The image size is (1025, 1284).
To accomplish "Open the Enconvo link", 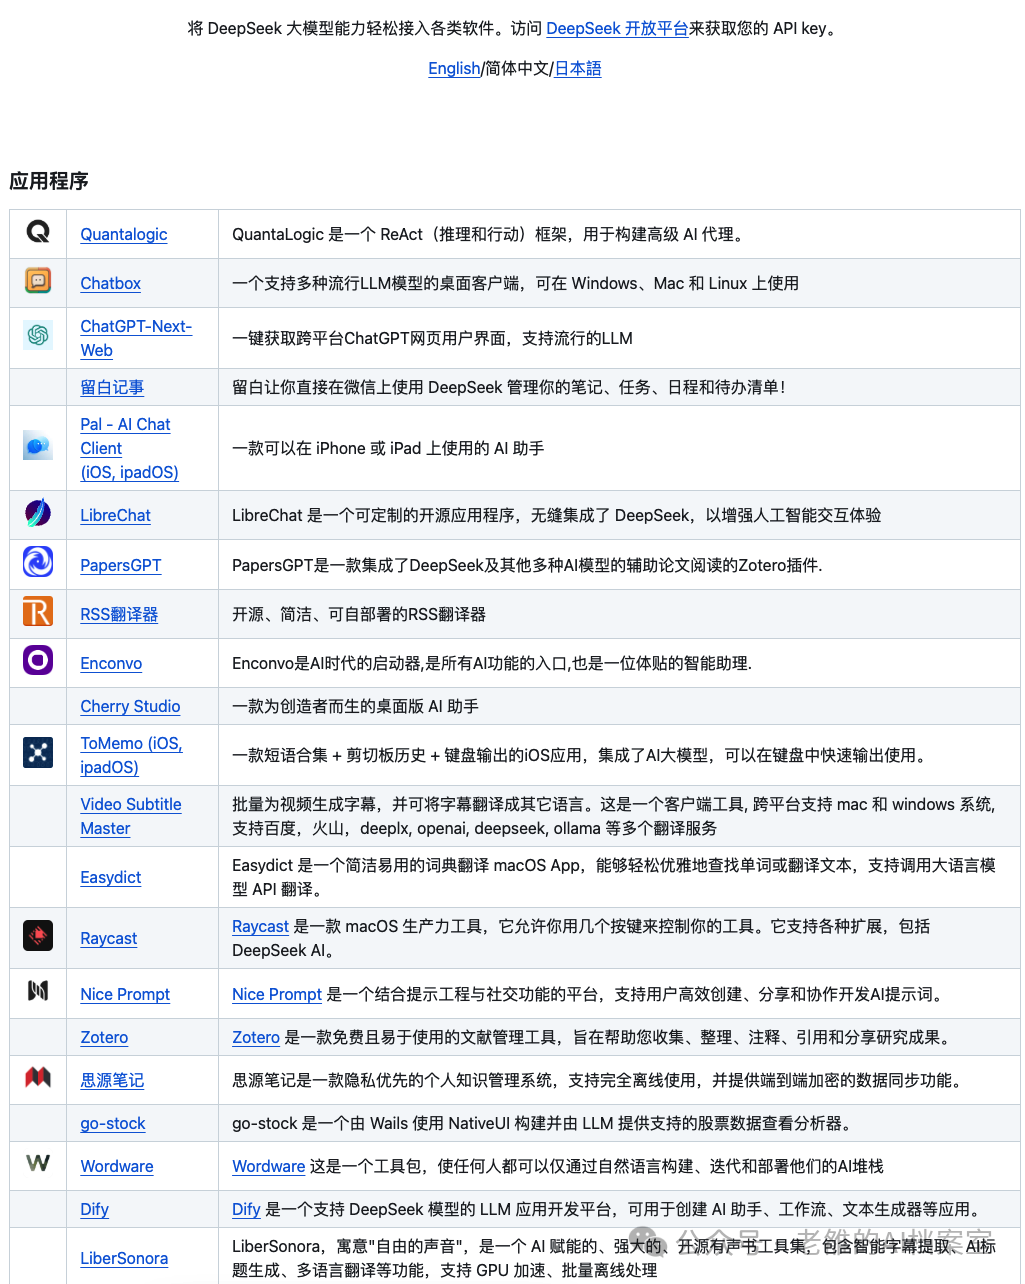I will coord(111,663).
